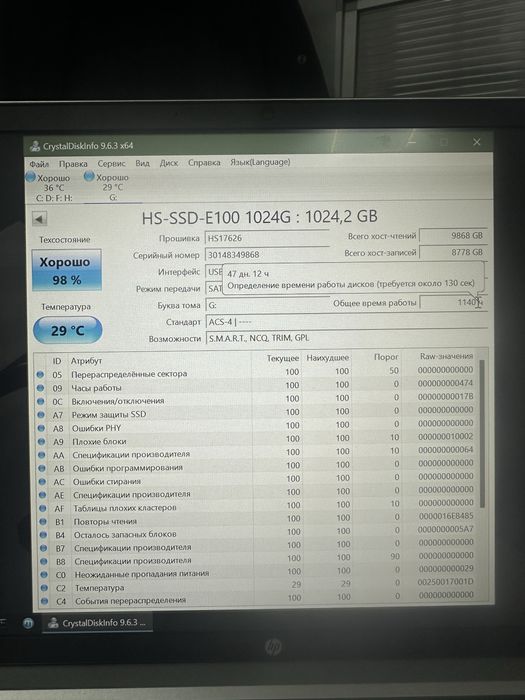The width and height of the screenshot is (525, 700).
Task: Click status dot for attribute AE
Action: coord(42,495)
